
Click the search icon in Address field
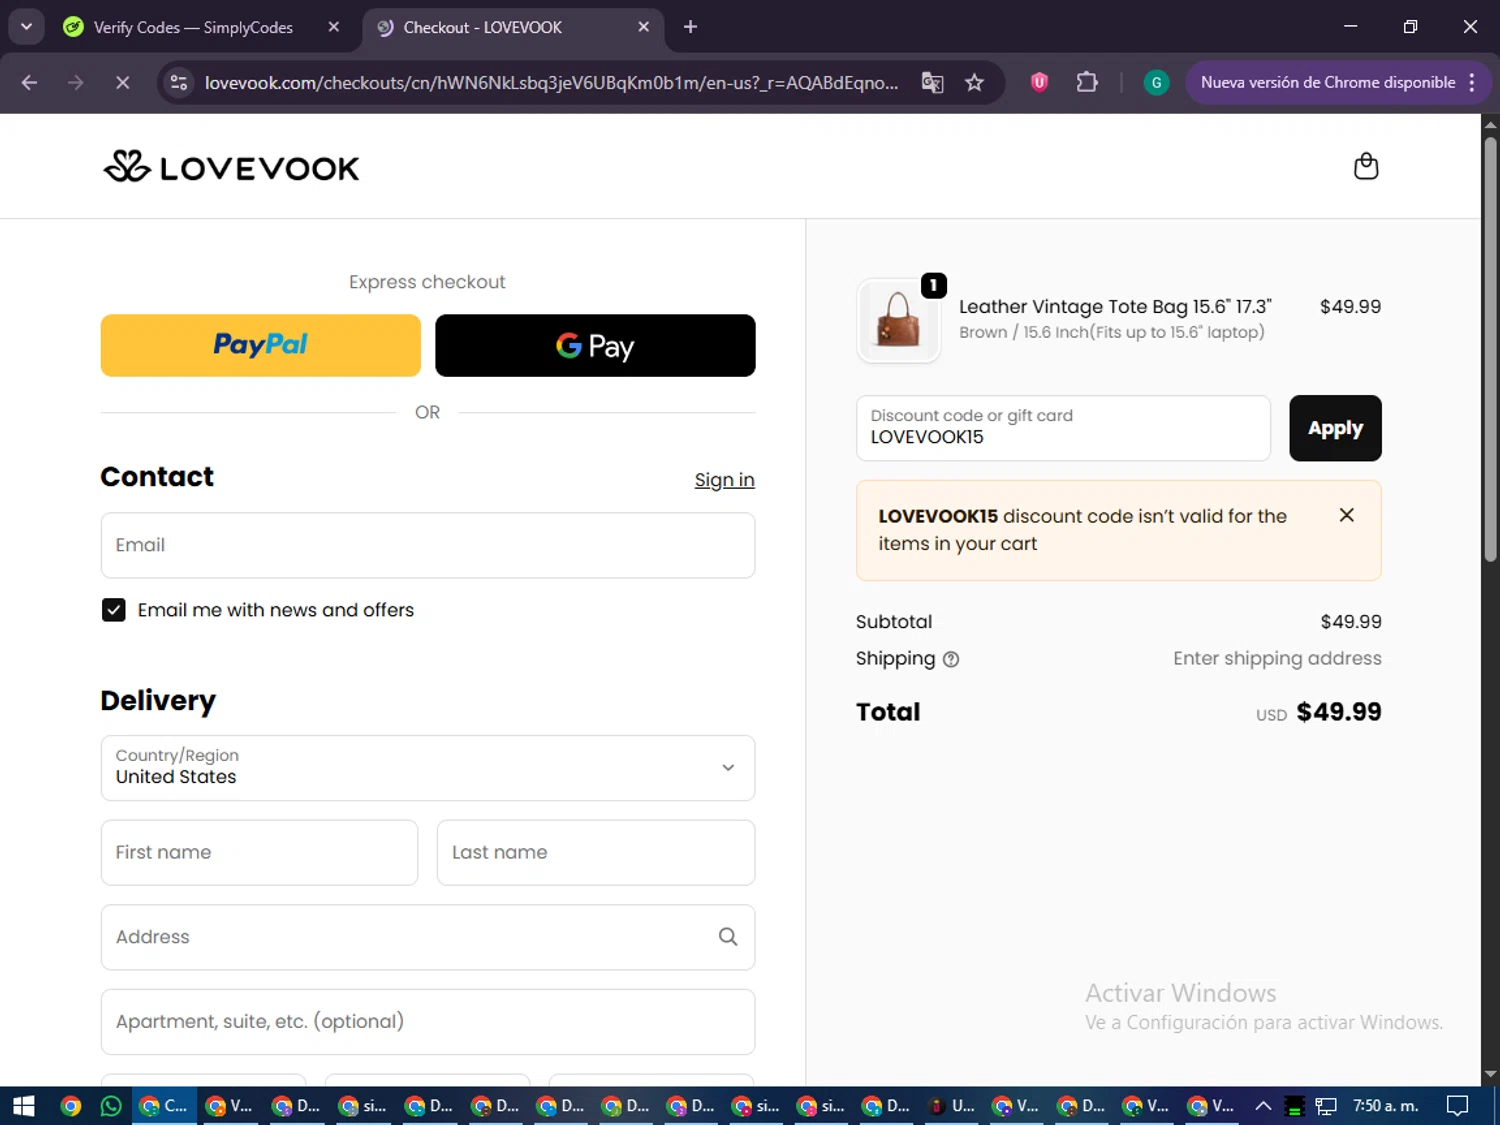click(x=728, y=937)
